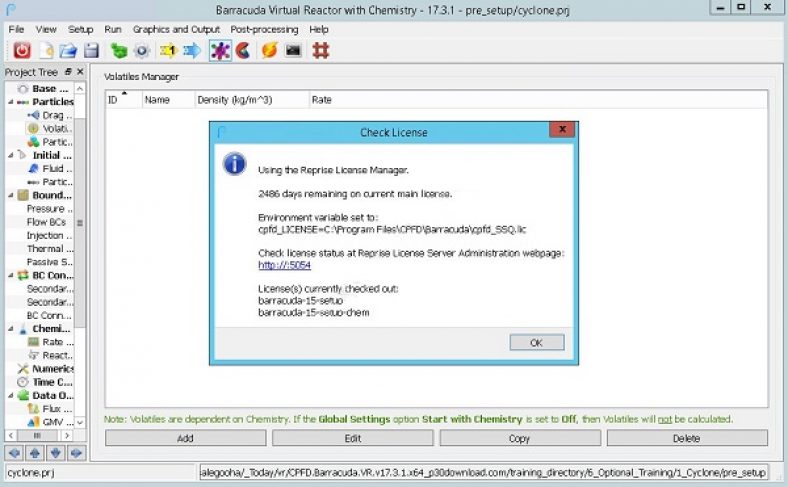The image size is (788, 487).
Task: Click the Add button in Volatiles Manager
Action: coord(185,438)
